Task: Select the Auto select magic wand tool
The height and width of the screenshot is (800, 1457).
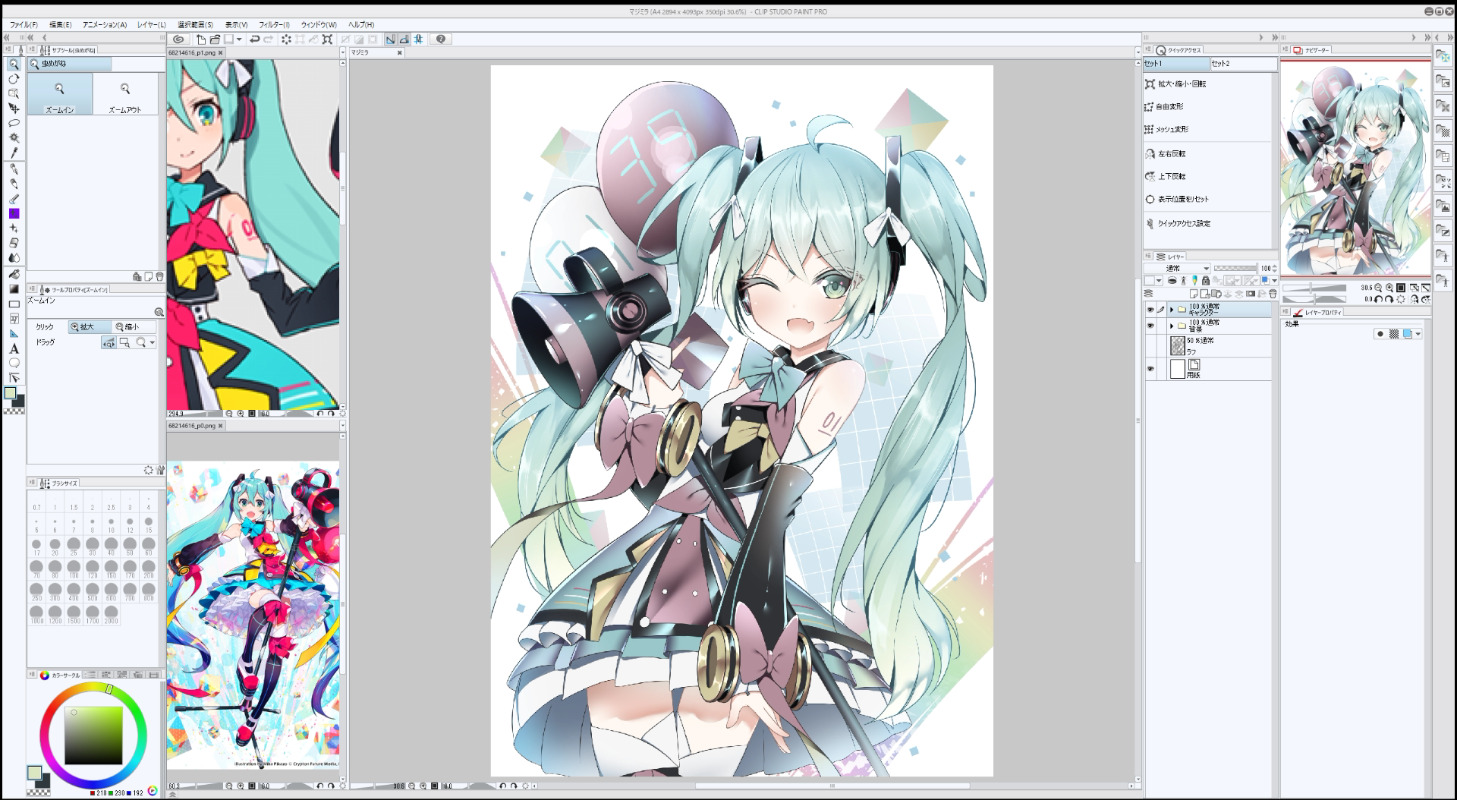Action: click(14, 138)
